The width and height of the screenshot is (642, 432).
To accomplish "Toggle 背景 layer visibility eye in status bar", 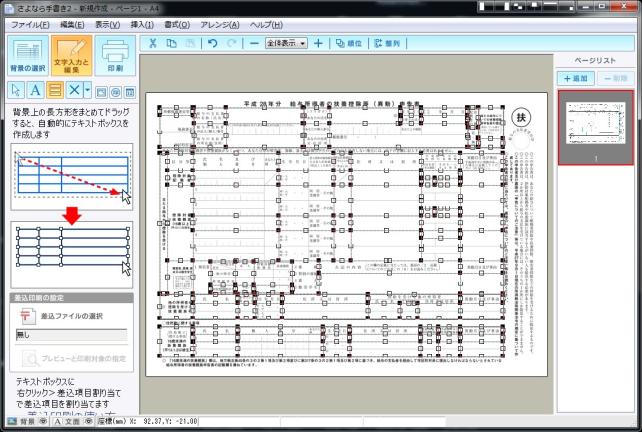I will point(43,421).
